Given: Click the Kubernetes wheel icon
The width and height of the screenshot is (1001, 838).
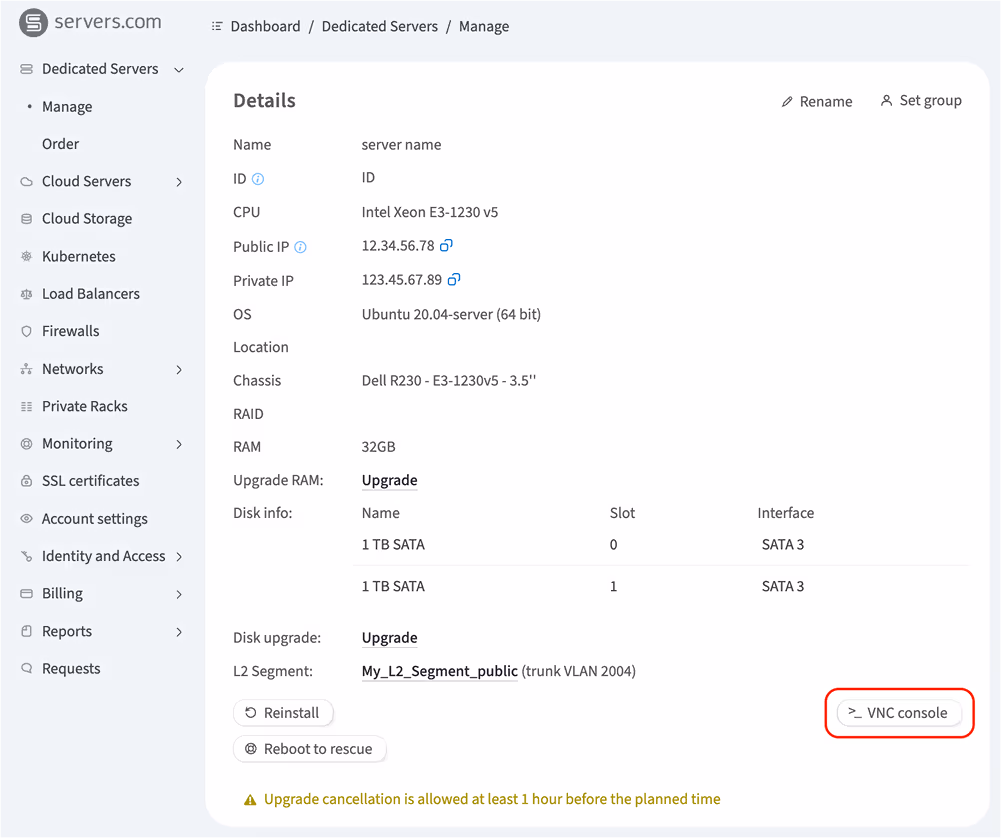Looking at the screenshot, I should [x=26, y=257].
